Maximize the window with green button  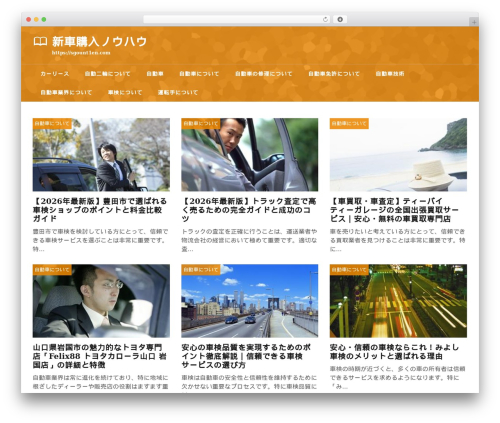point(44,20)
